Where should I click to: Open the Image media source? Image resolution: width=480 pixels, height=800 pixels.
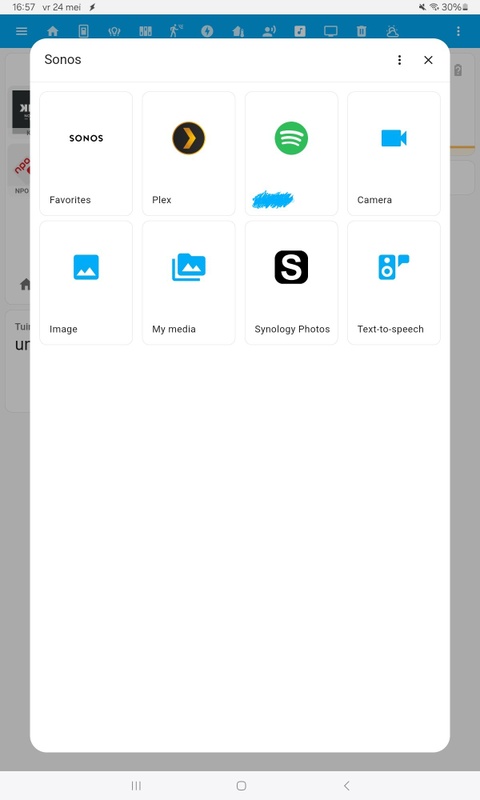pyautogui.click(x=86, y=283)
